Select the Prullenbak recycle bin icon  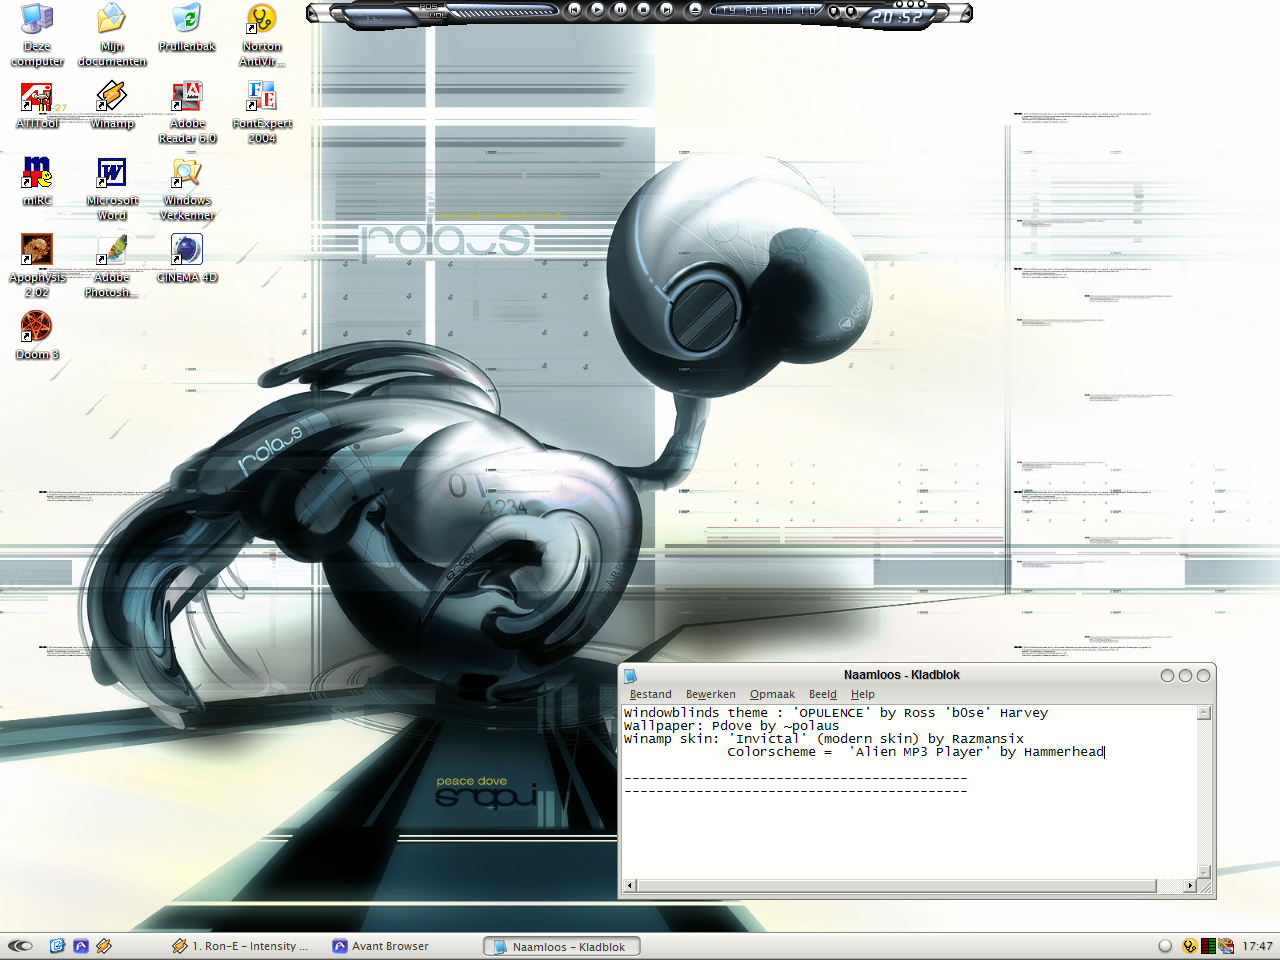click(187, 28)
